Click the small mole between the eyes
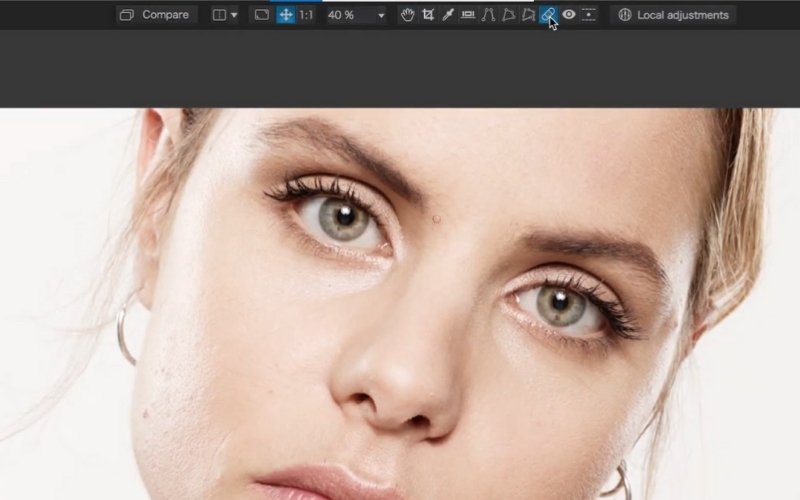This screenshot has width=800, height=500. point(436,217)
